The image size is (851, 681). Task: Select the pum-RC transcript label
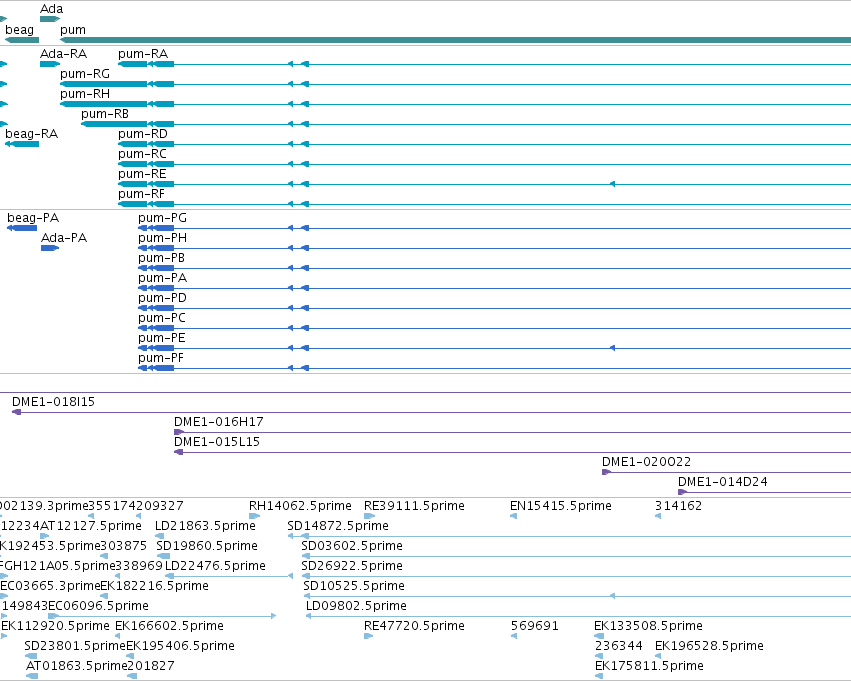pos(143,154)
